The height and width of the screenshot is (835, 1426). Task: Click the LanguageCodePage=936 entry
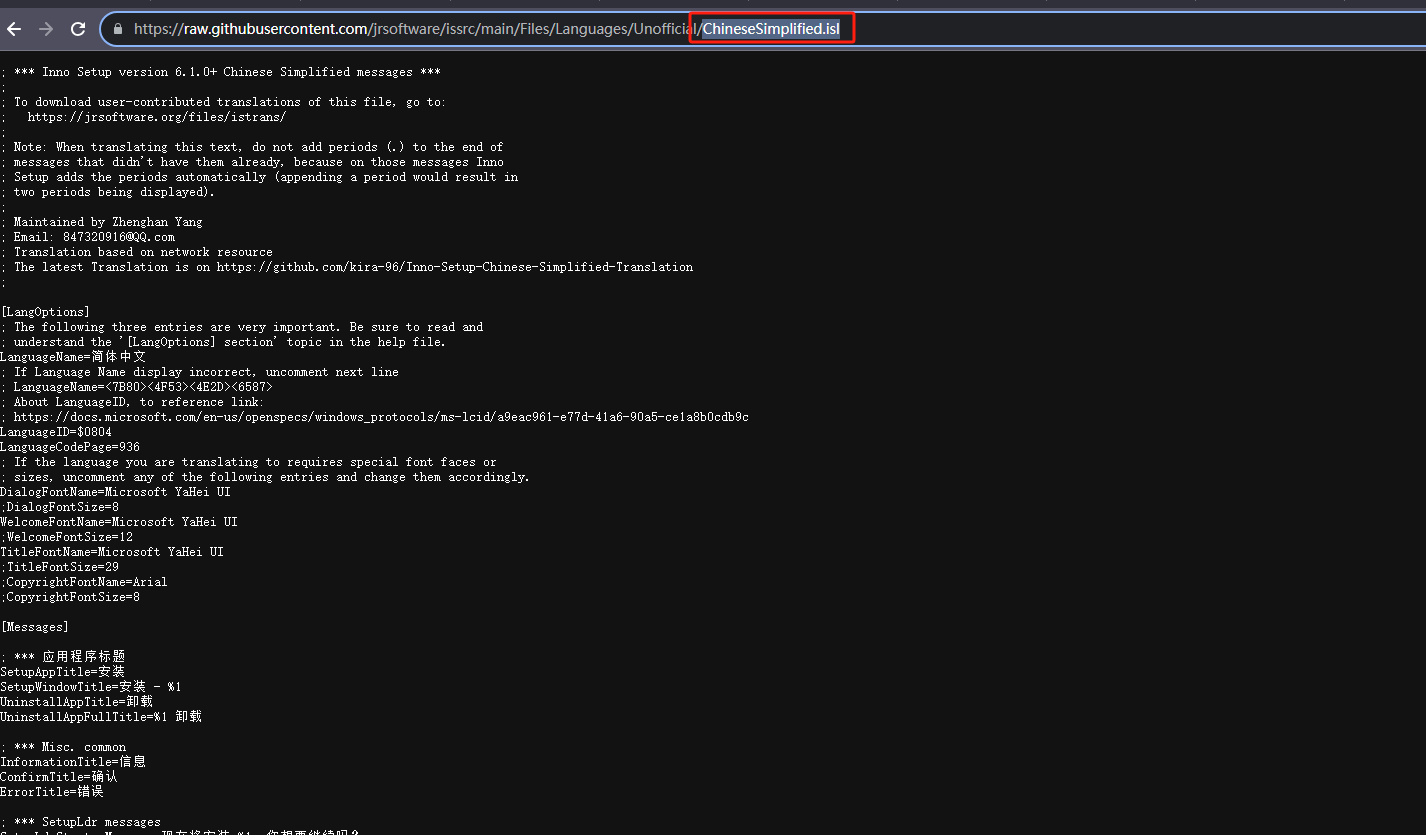[x=70, y=446]
